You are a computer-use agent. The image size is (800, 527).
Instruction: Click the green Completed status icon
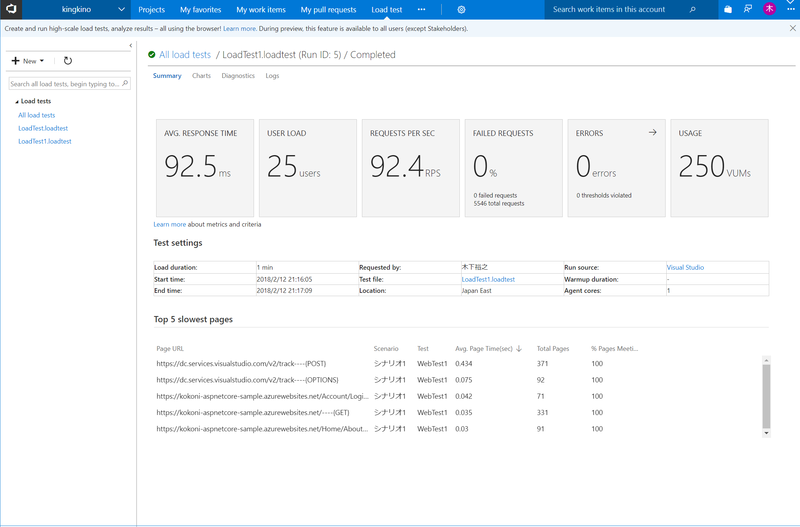152,55
